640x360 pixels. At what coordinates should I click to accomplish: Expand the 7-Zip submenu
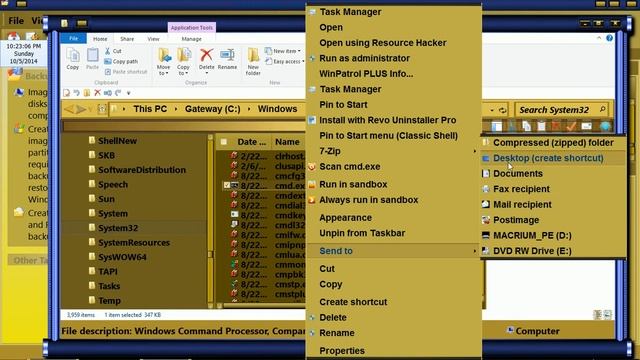[474, 151]
